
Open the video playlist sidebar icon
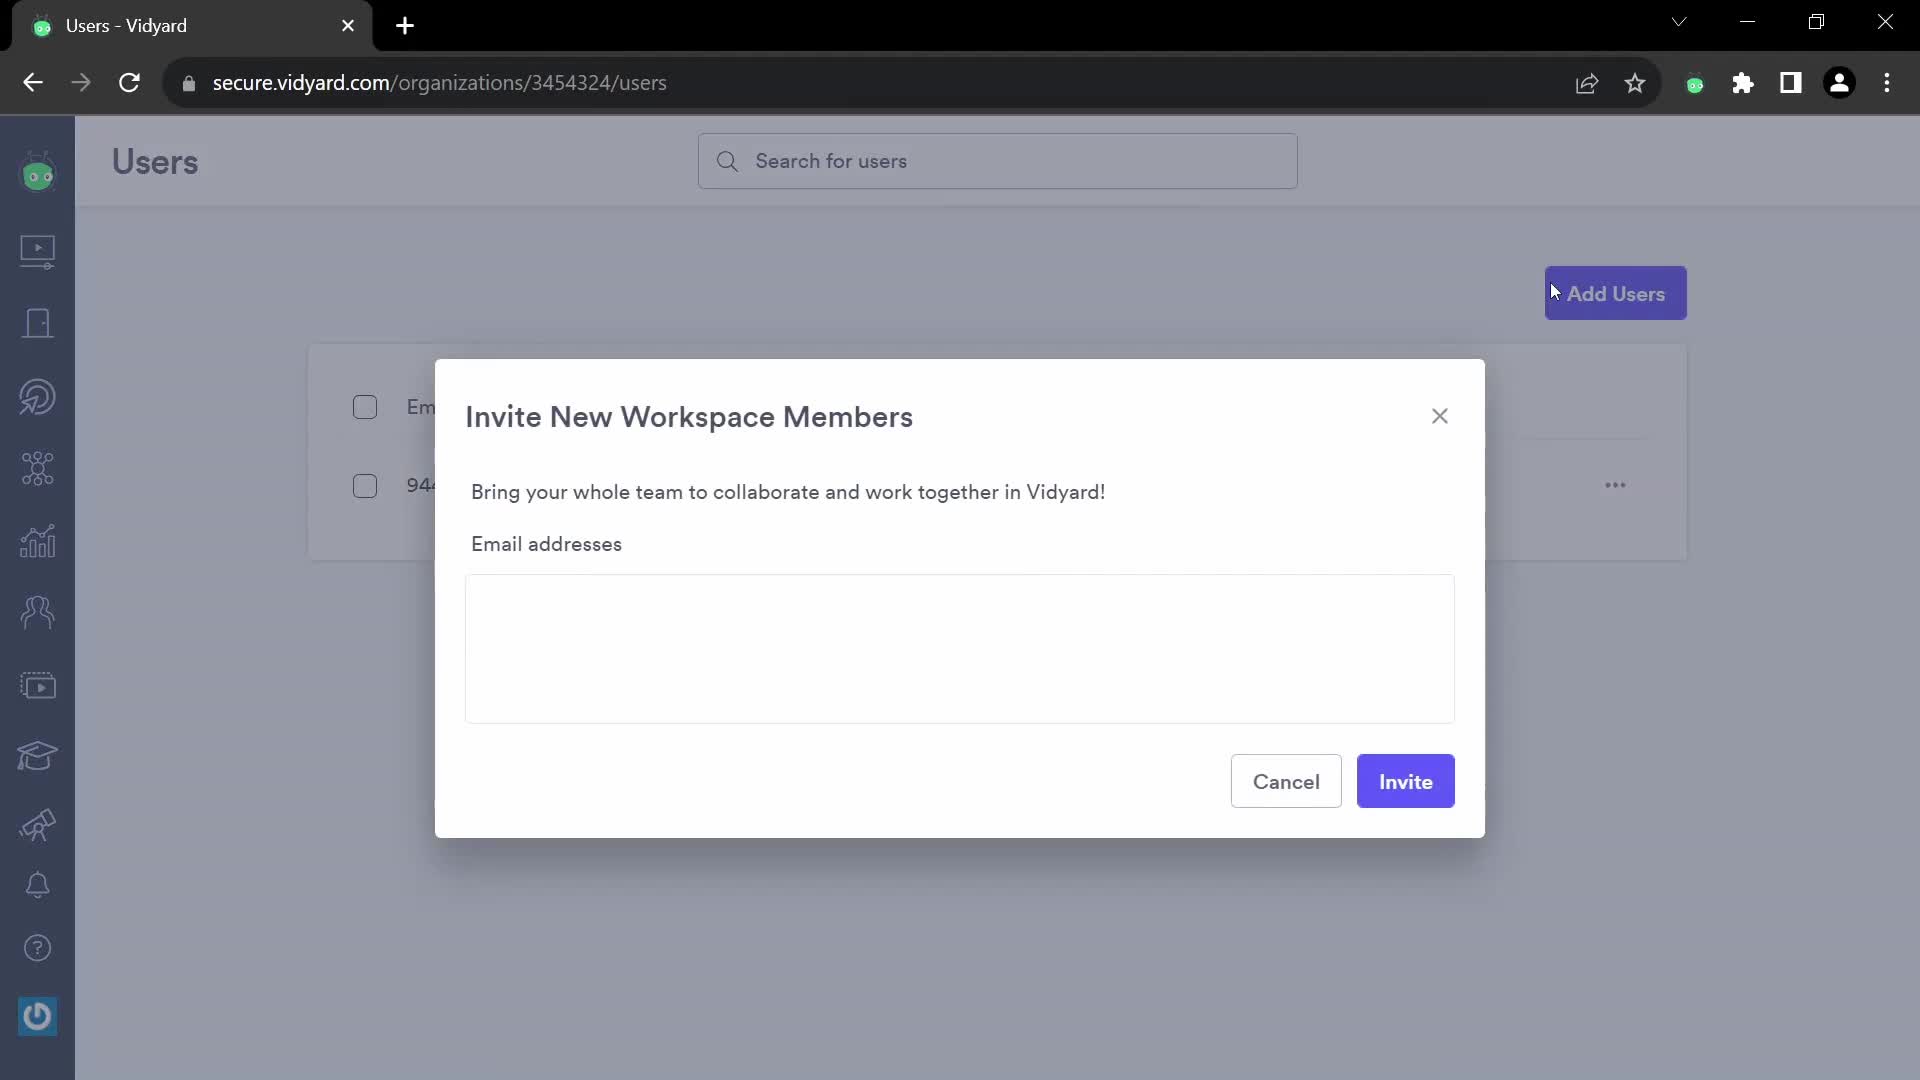[x=38, y=686]
